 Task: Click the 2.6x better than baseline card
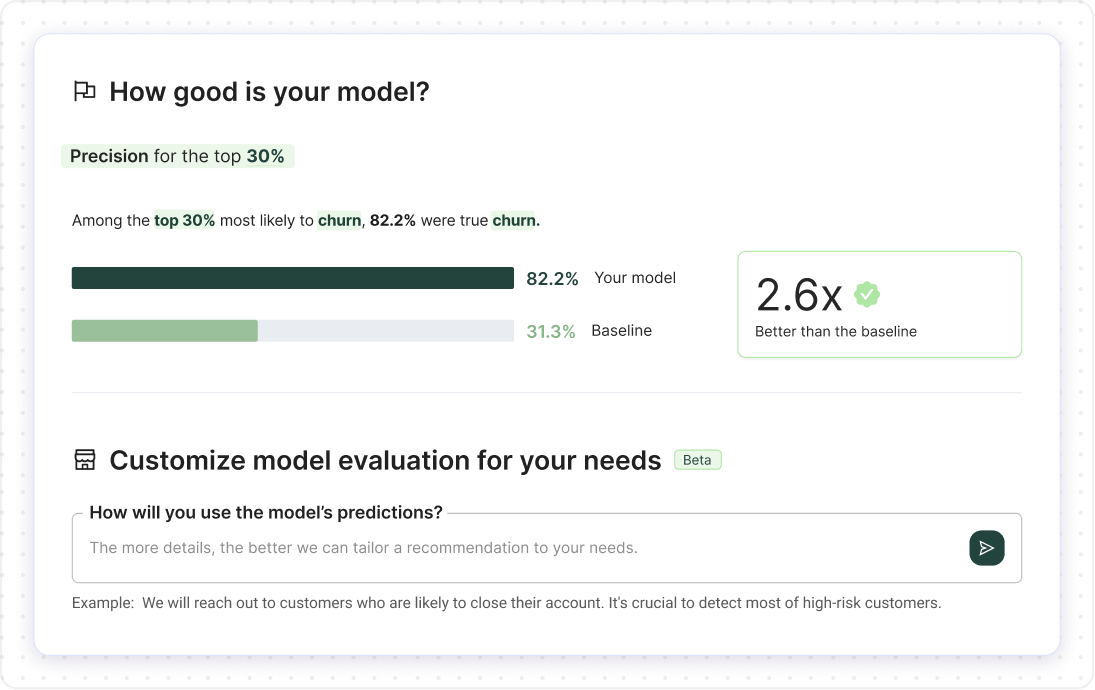tap(879, 304)
